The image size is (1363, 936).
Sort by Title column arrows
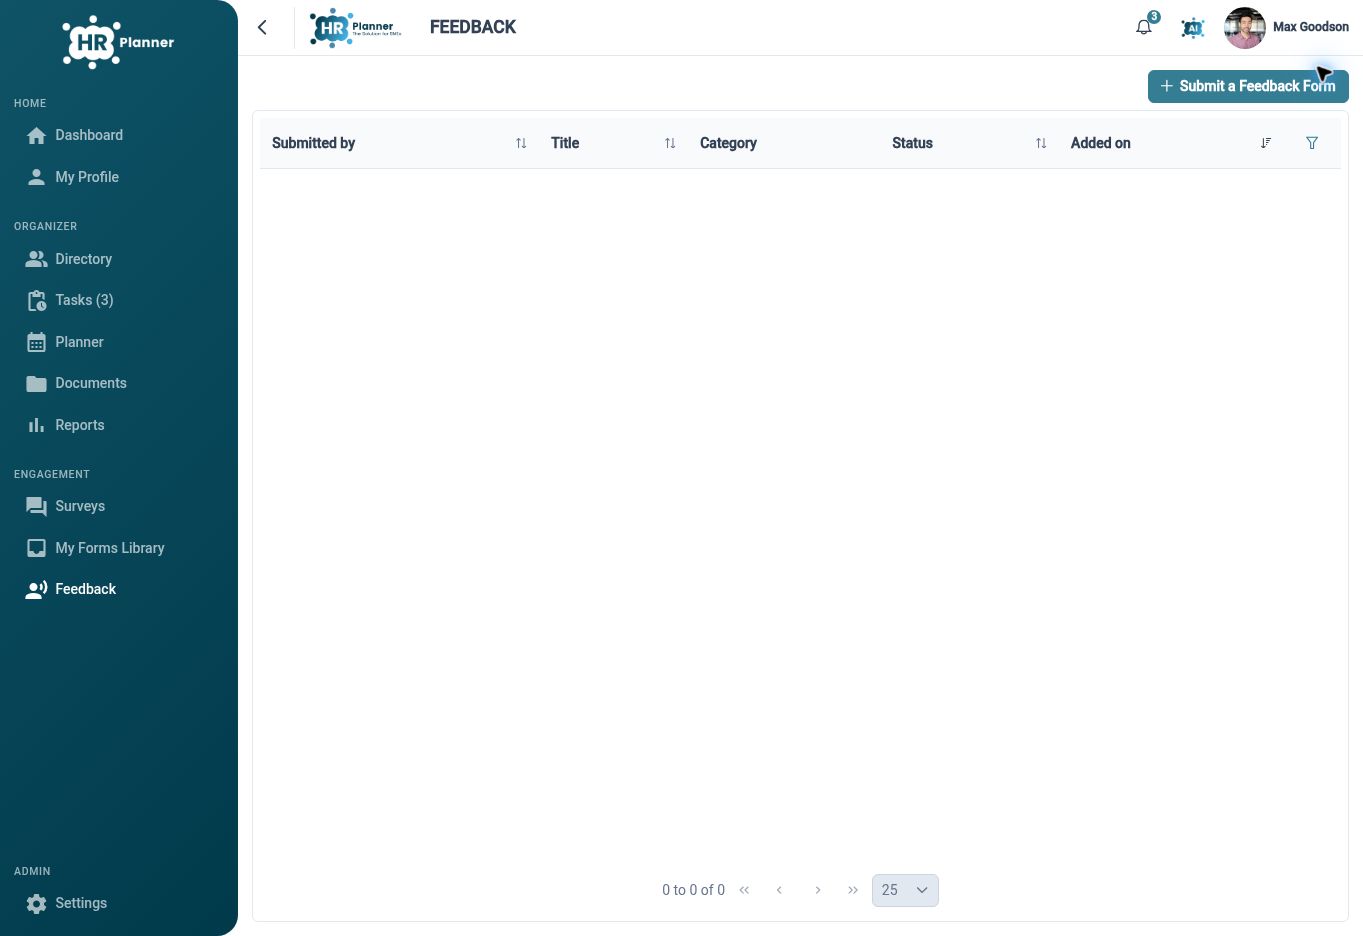670,143
